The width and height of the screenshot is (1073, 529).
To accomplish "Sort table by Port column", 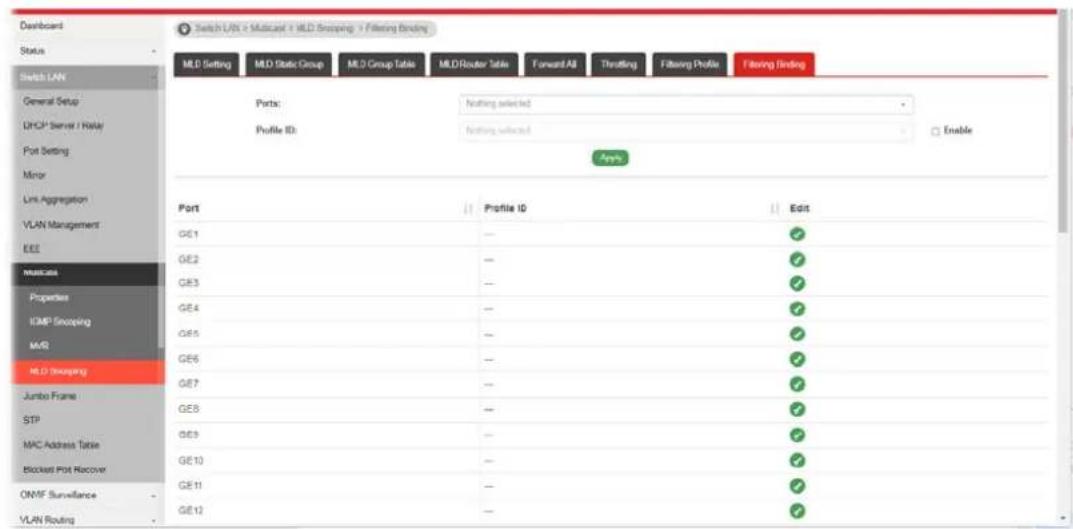I will (469, 209).
